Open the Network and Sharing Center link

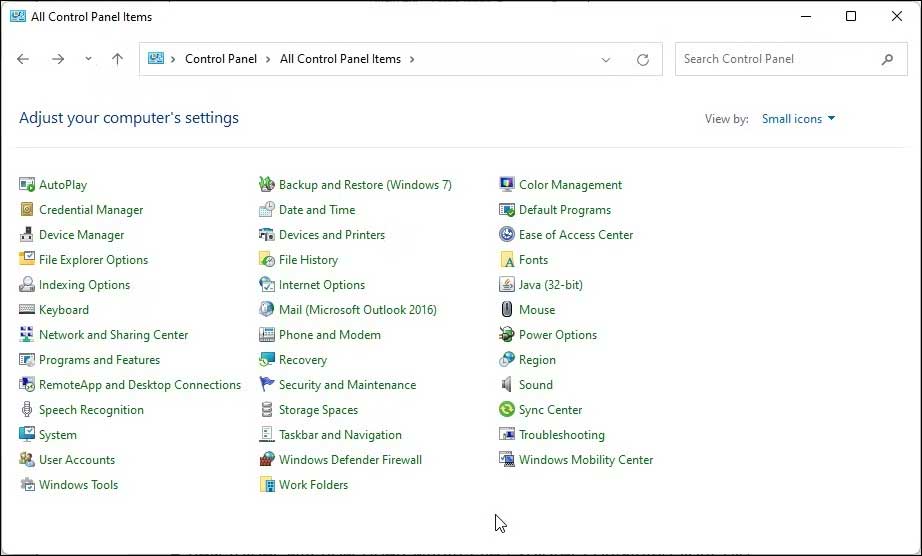tap(113, 335)
